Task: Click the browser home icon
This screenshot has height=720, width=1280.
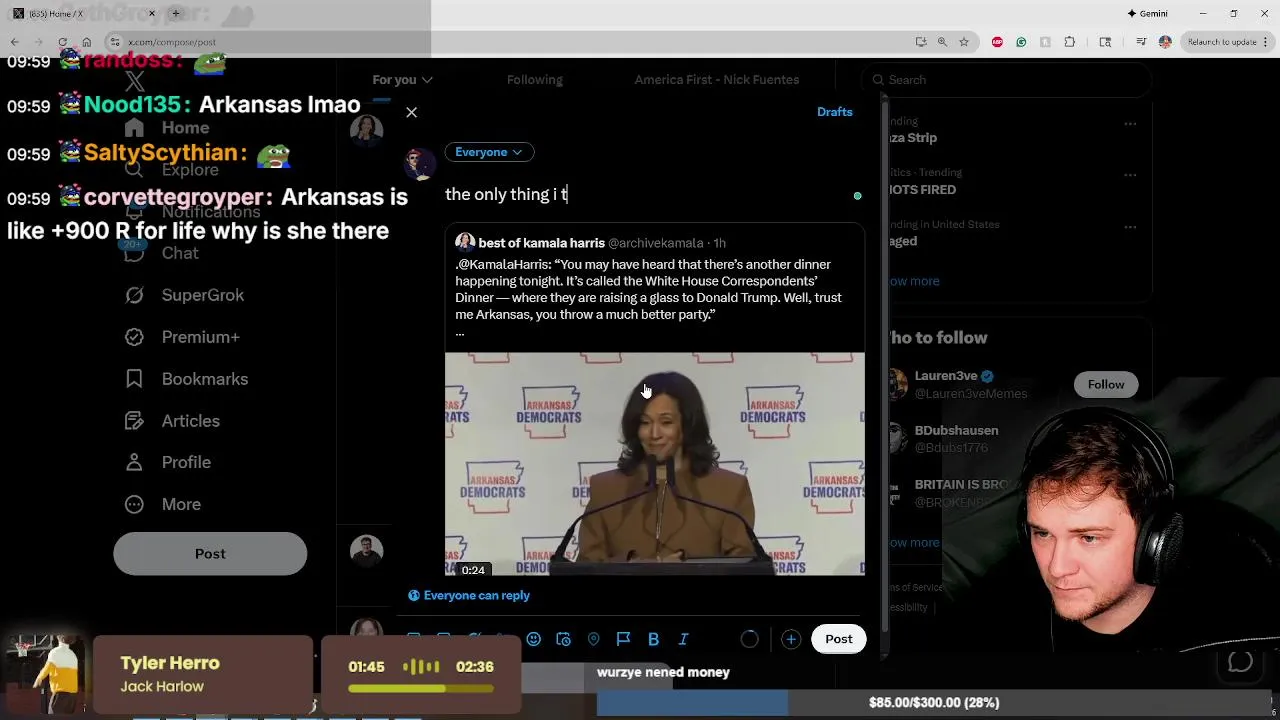Action: tap(87, 42)
